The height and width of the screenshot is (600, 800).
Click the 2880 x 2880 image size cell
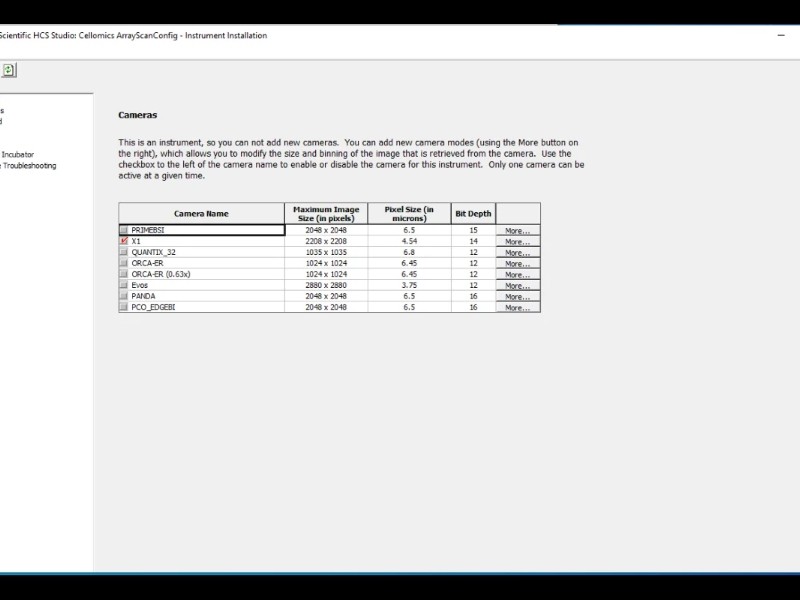click(326, 285)
